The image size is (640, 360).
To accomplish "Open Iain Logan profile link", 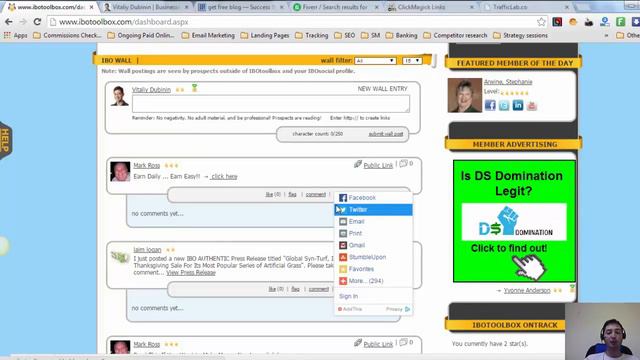I will pyautogui.click(x=147, y=249).
